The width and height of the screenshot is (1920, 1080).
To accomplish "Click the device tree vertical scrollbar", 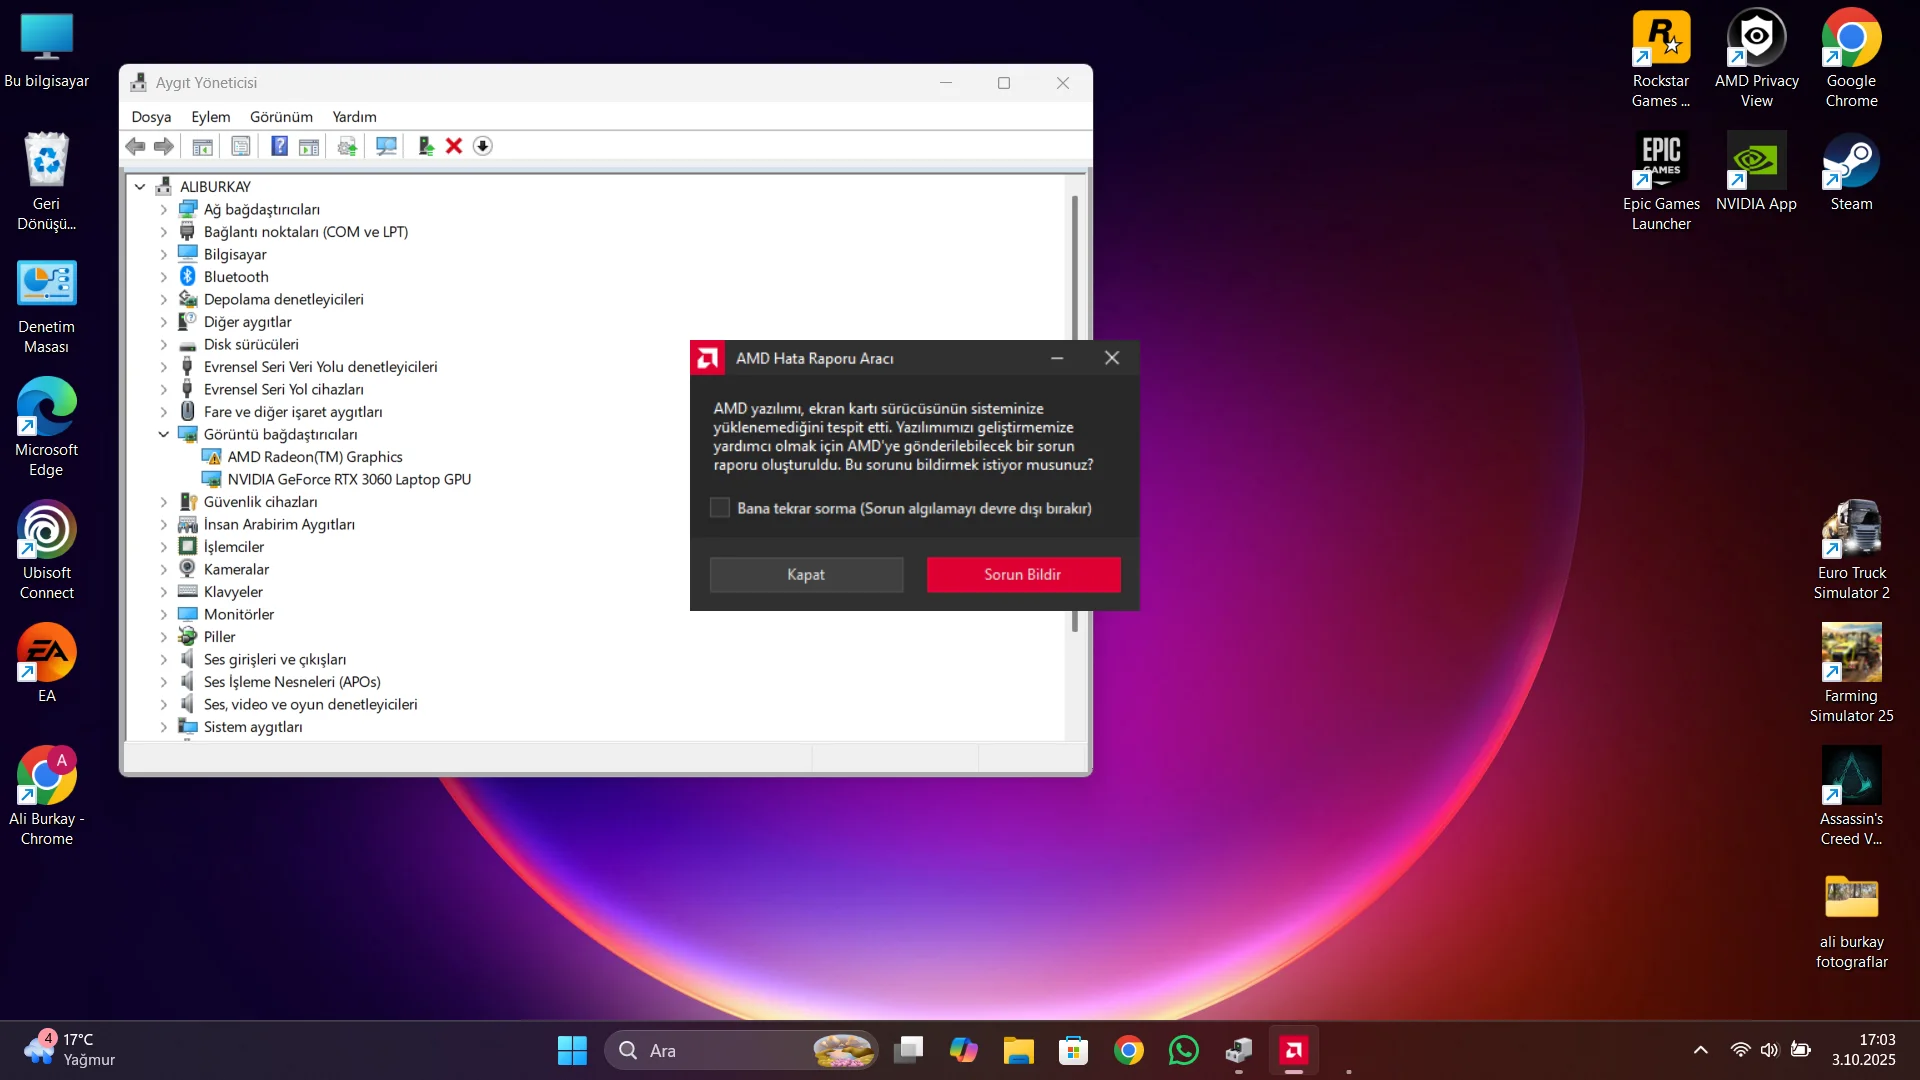I will [1075, 270].
